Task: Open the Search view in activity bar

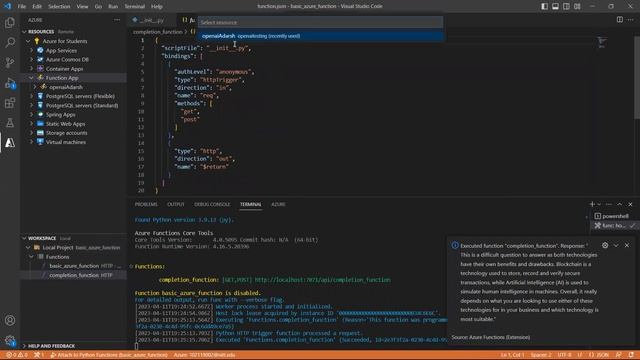Action: click(10, 42)
